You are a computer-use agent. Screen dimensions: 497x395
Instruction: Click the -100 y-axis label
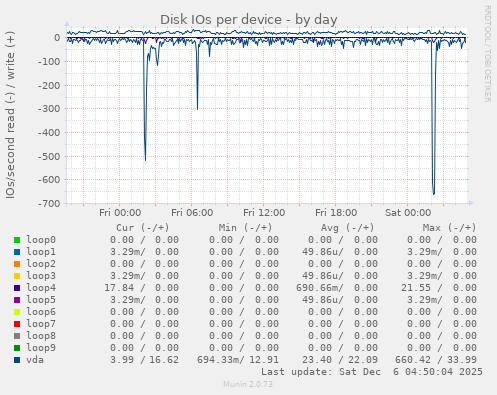point(49,62)
